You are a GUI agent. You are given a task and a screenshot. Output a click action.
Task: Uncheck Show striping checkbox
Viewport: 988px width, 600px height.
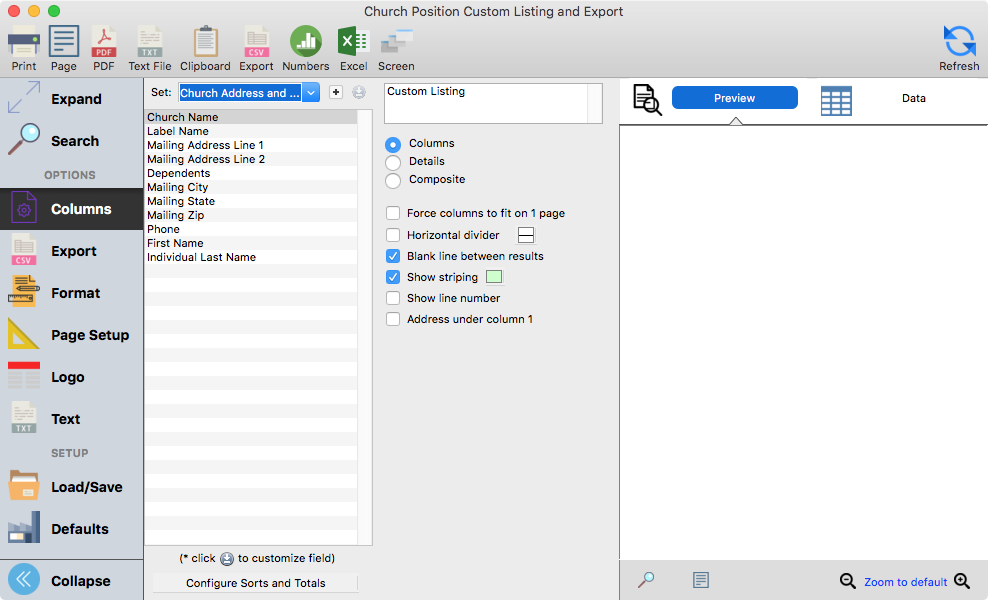click(393, 277)
